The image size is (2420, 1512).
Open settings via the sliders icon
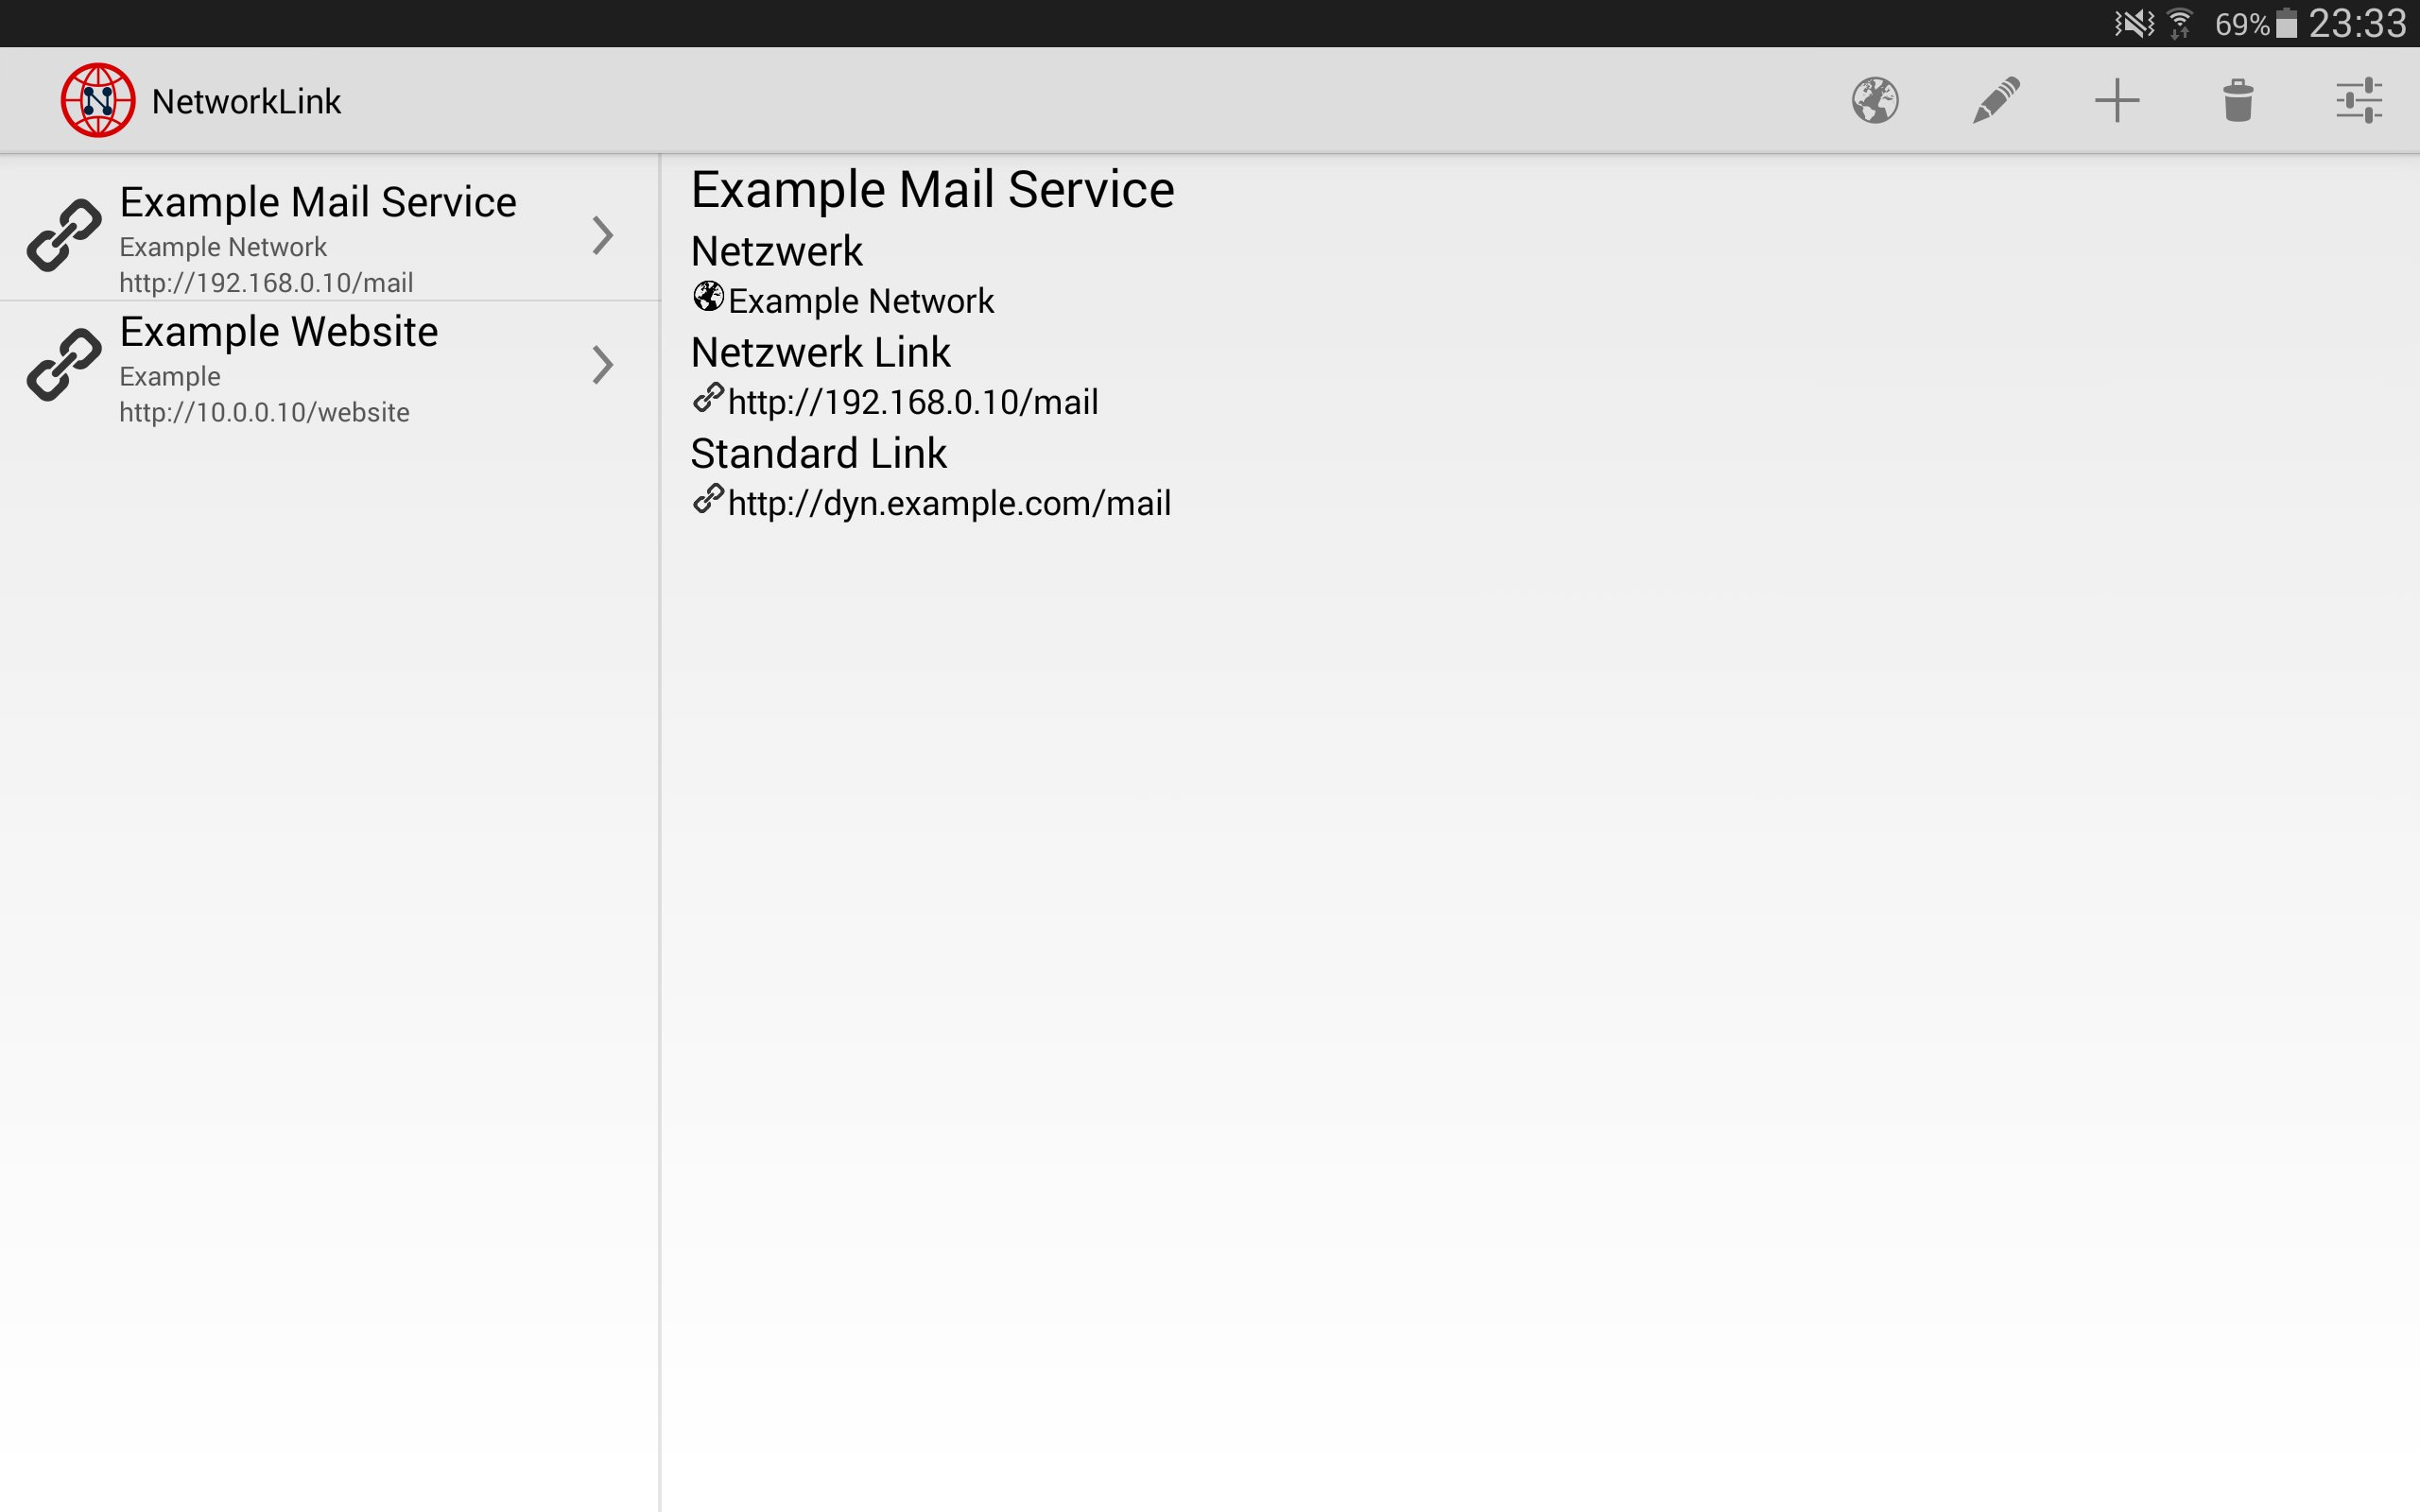pos(2359,101)
